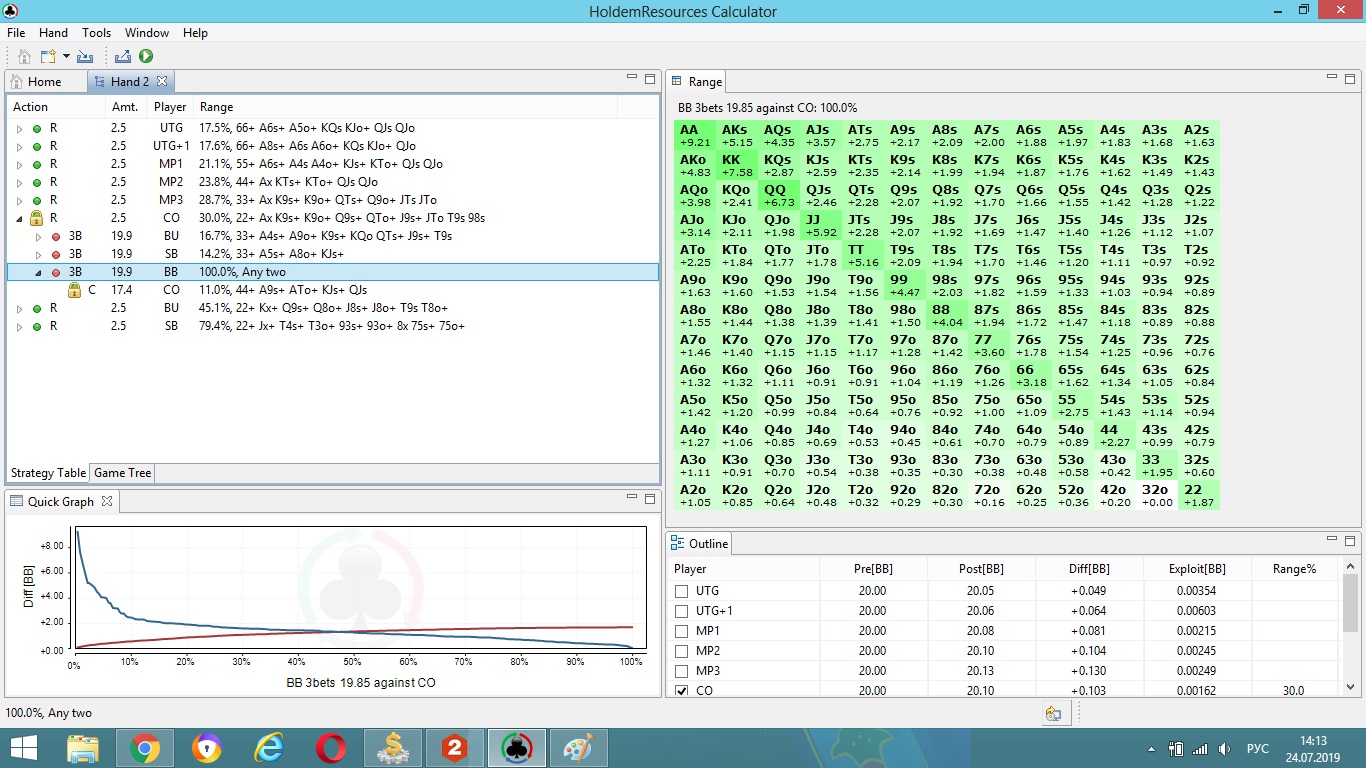Click the Diff[BB] column header
This screenshot has width=1366, height=768.
[x=1089, y=569]
